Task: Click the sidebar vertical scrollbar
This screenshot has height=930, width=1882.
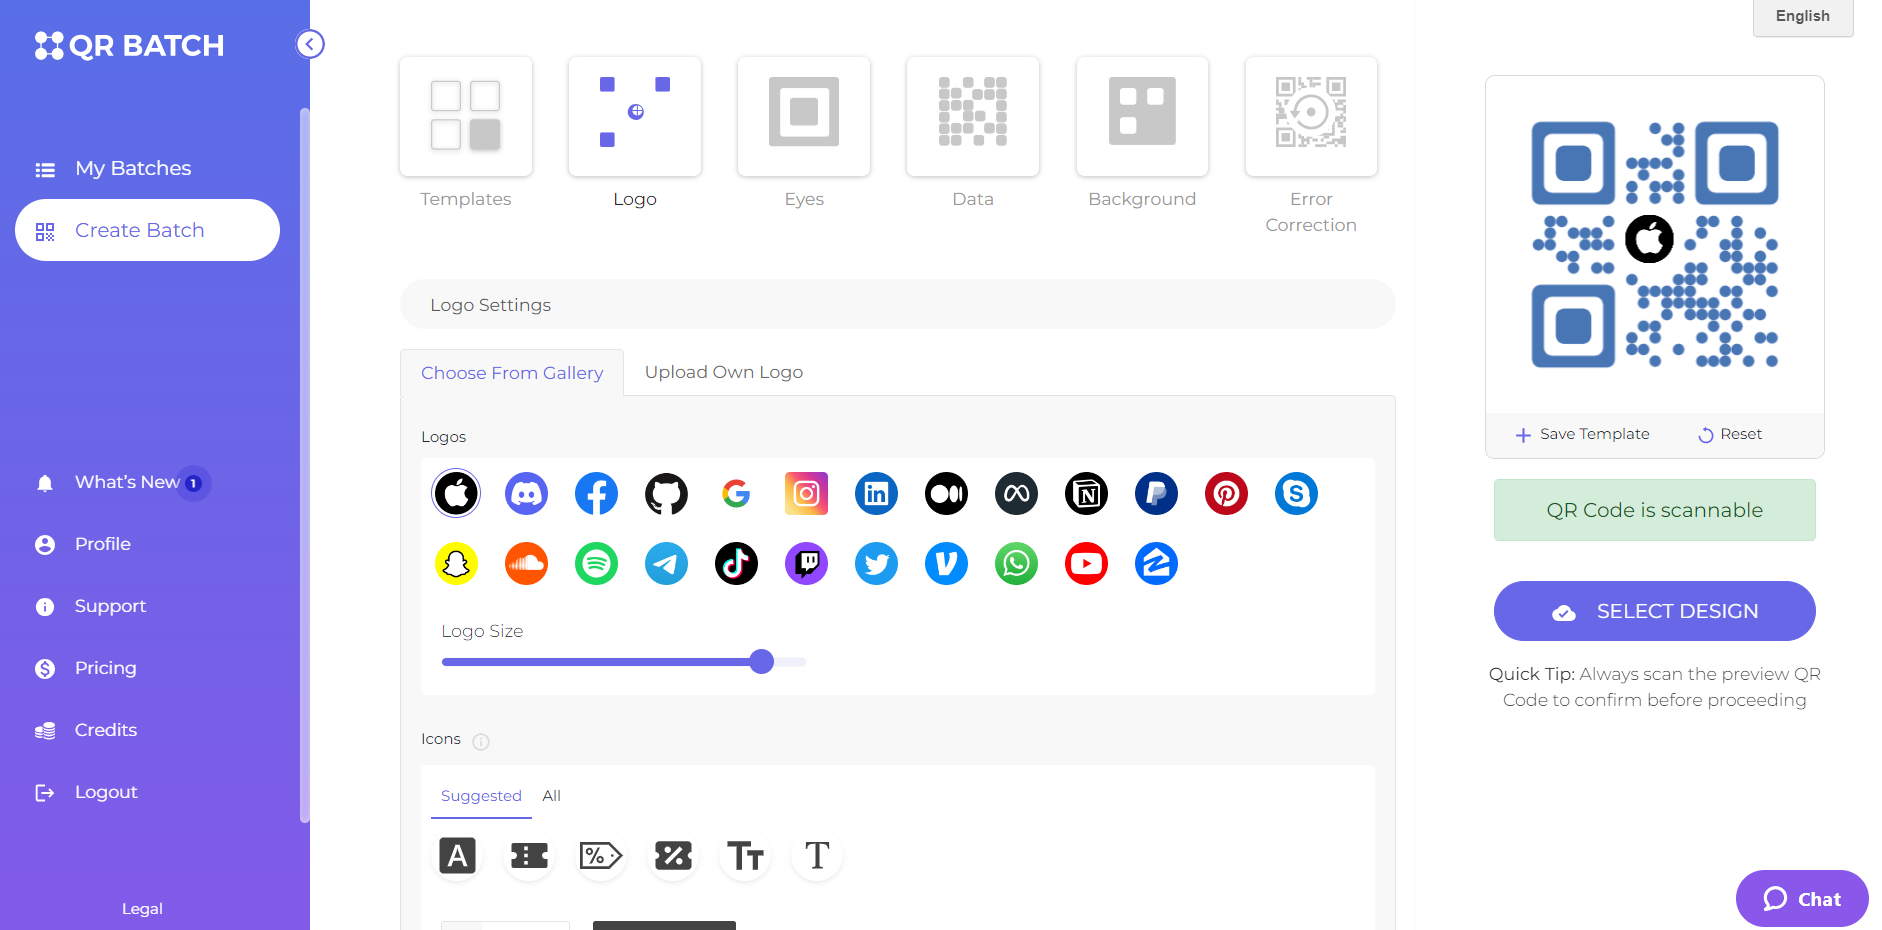Action: point(305,465)
